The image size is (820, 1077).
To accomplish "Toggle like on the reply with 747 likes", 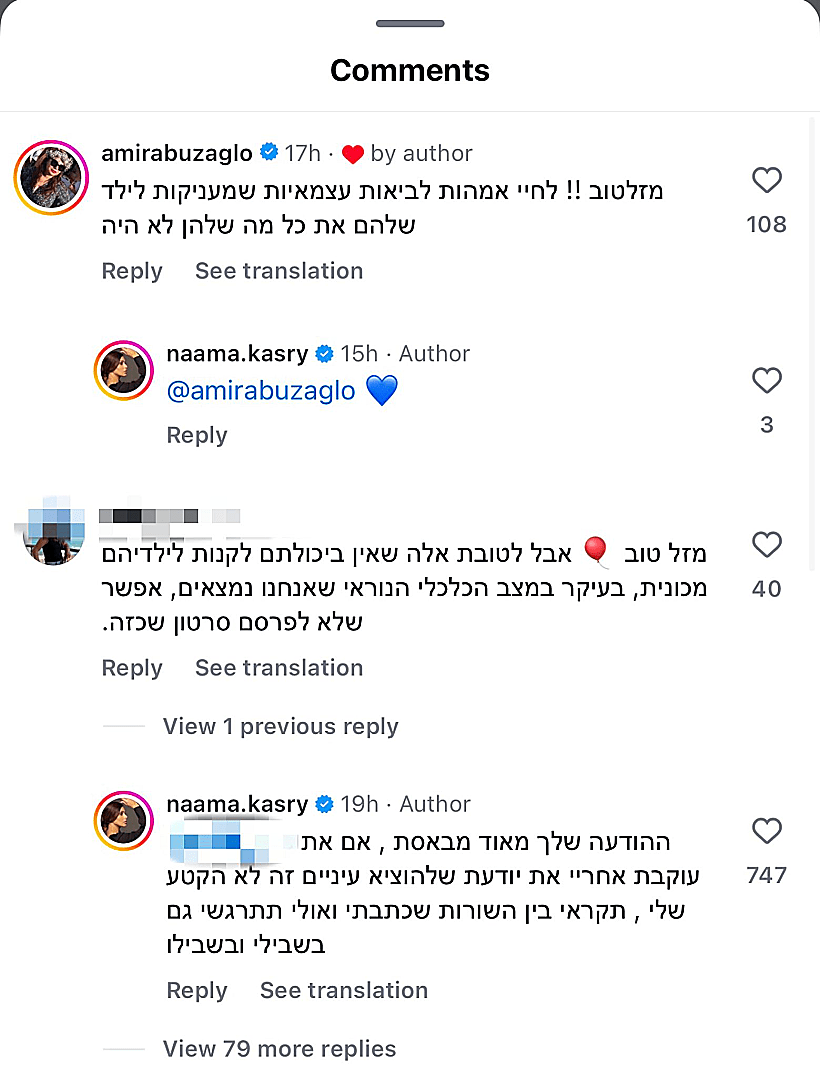I will pyautogui.click(x=767, y=831).
